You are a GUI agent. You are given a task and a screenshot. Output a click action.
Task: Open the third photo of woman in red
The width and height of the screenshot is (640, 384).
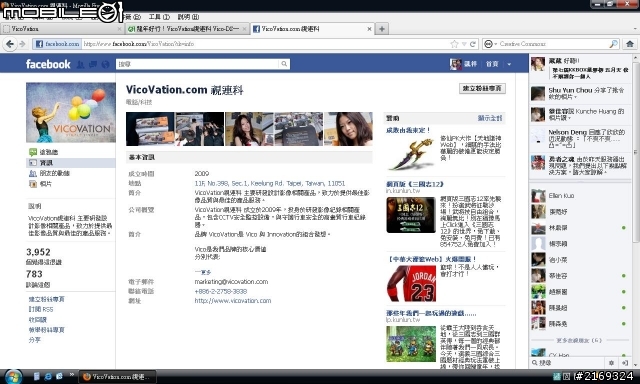249,129
